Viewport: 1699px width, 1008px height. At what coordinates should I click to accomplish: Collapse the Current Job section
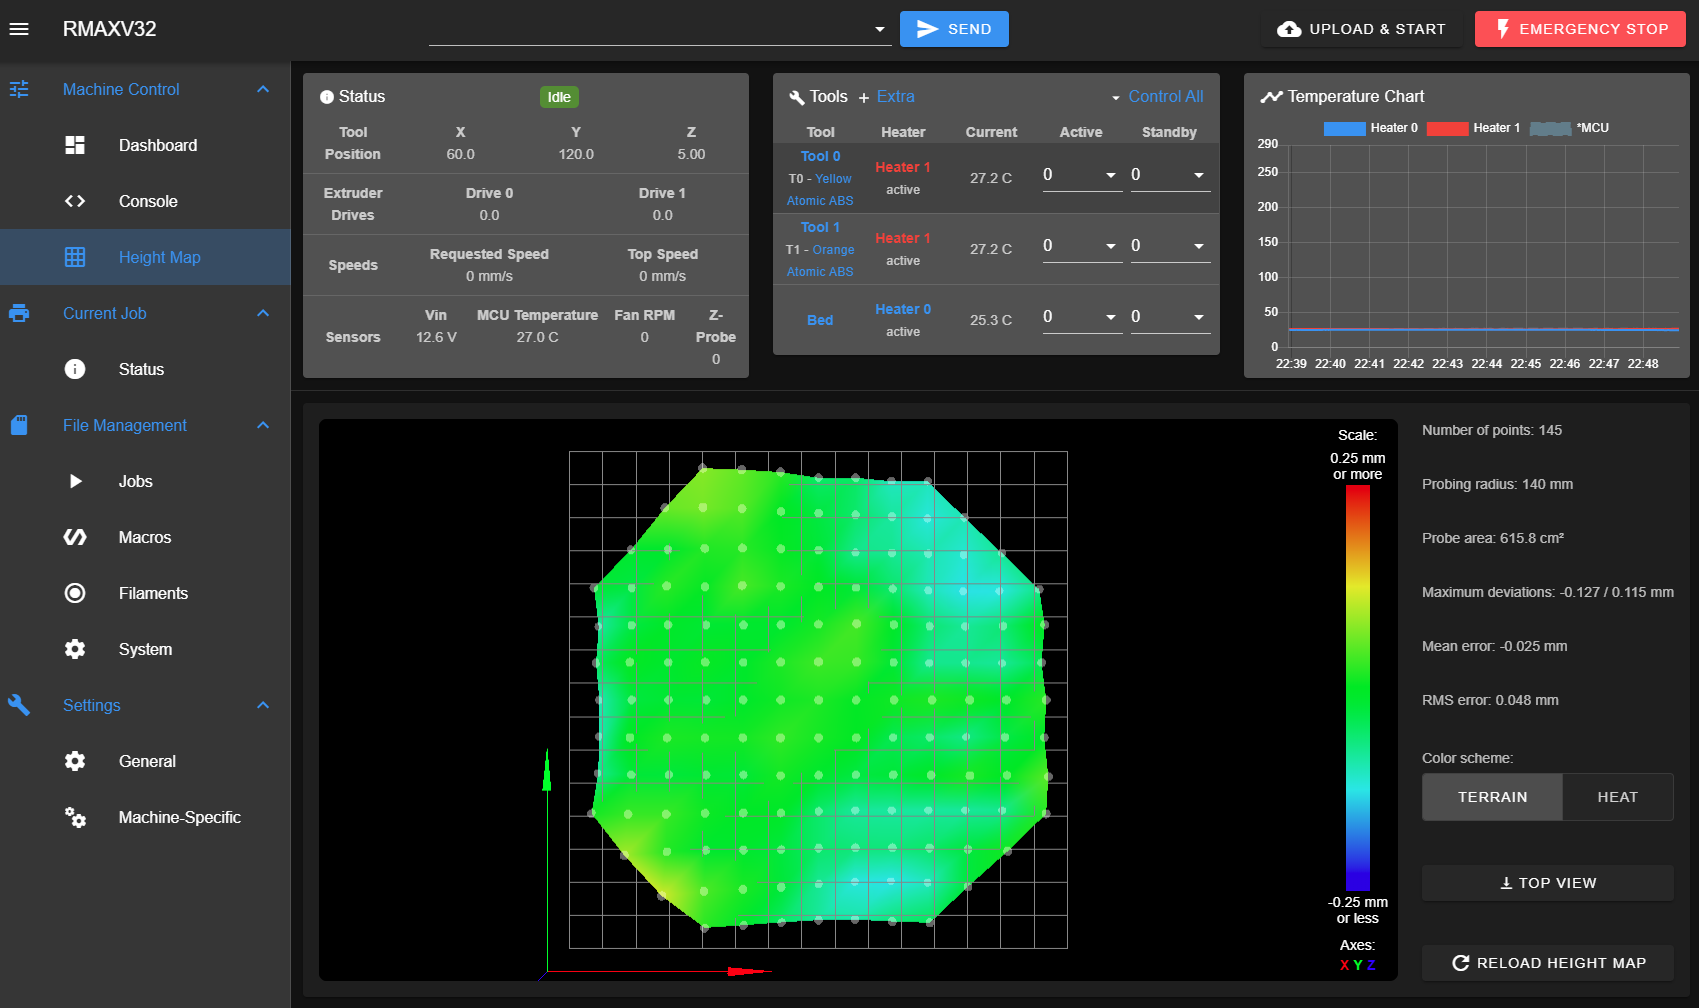263,313
